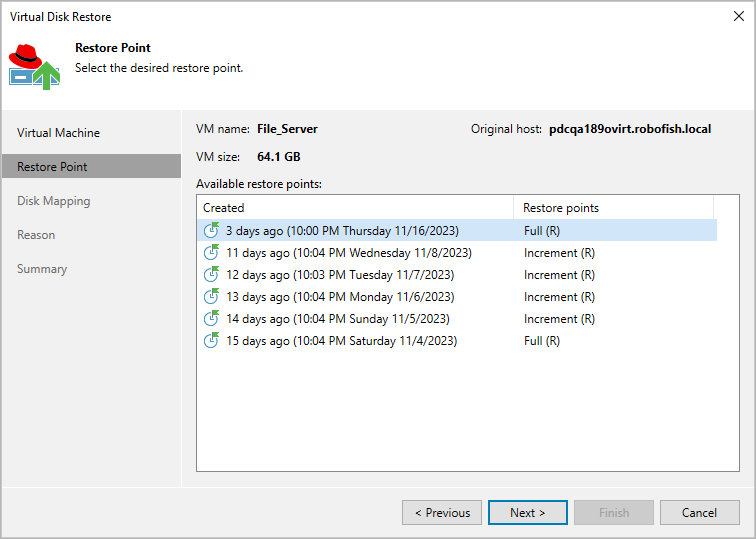Click the 'Available restore points:' label
Image resolution: width=756 pixels, height=539 pixels.
(259, 184)
